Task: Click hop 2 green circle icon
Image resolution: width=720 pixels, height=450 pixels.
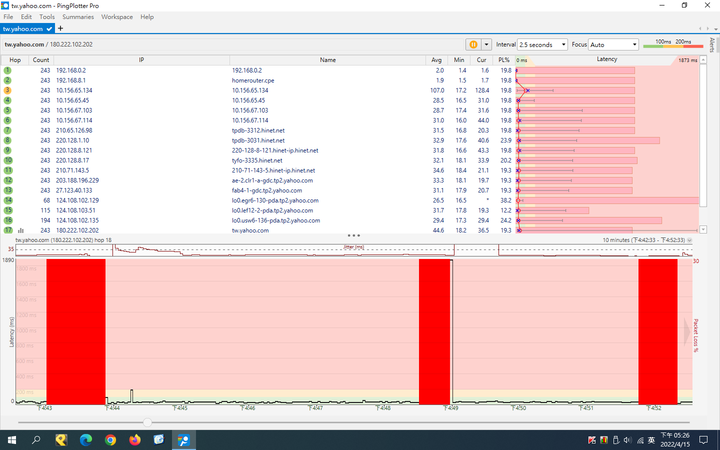Action: [x=7, y=80]
